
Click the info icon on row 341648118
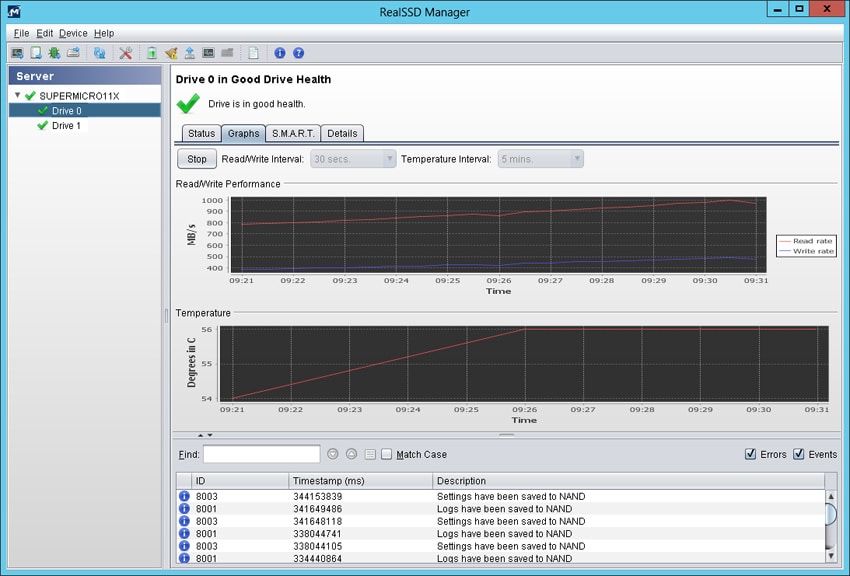coord(184,521)
